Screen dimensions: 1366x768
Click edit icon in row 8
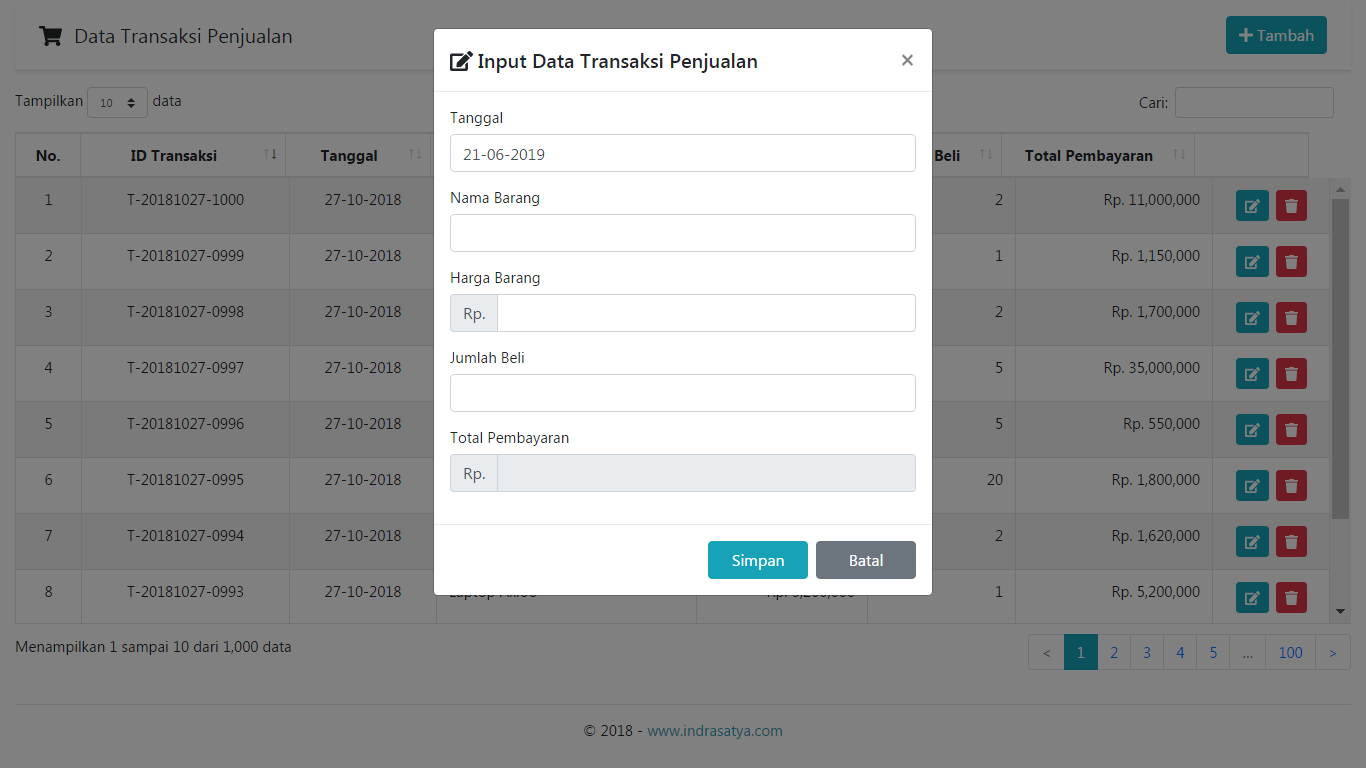1252,598
